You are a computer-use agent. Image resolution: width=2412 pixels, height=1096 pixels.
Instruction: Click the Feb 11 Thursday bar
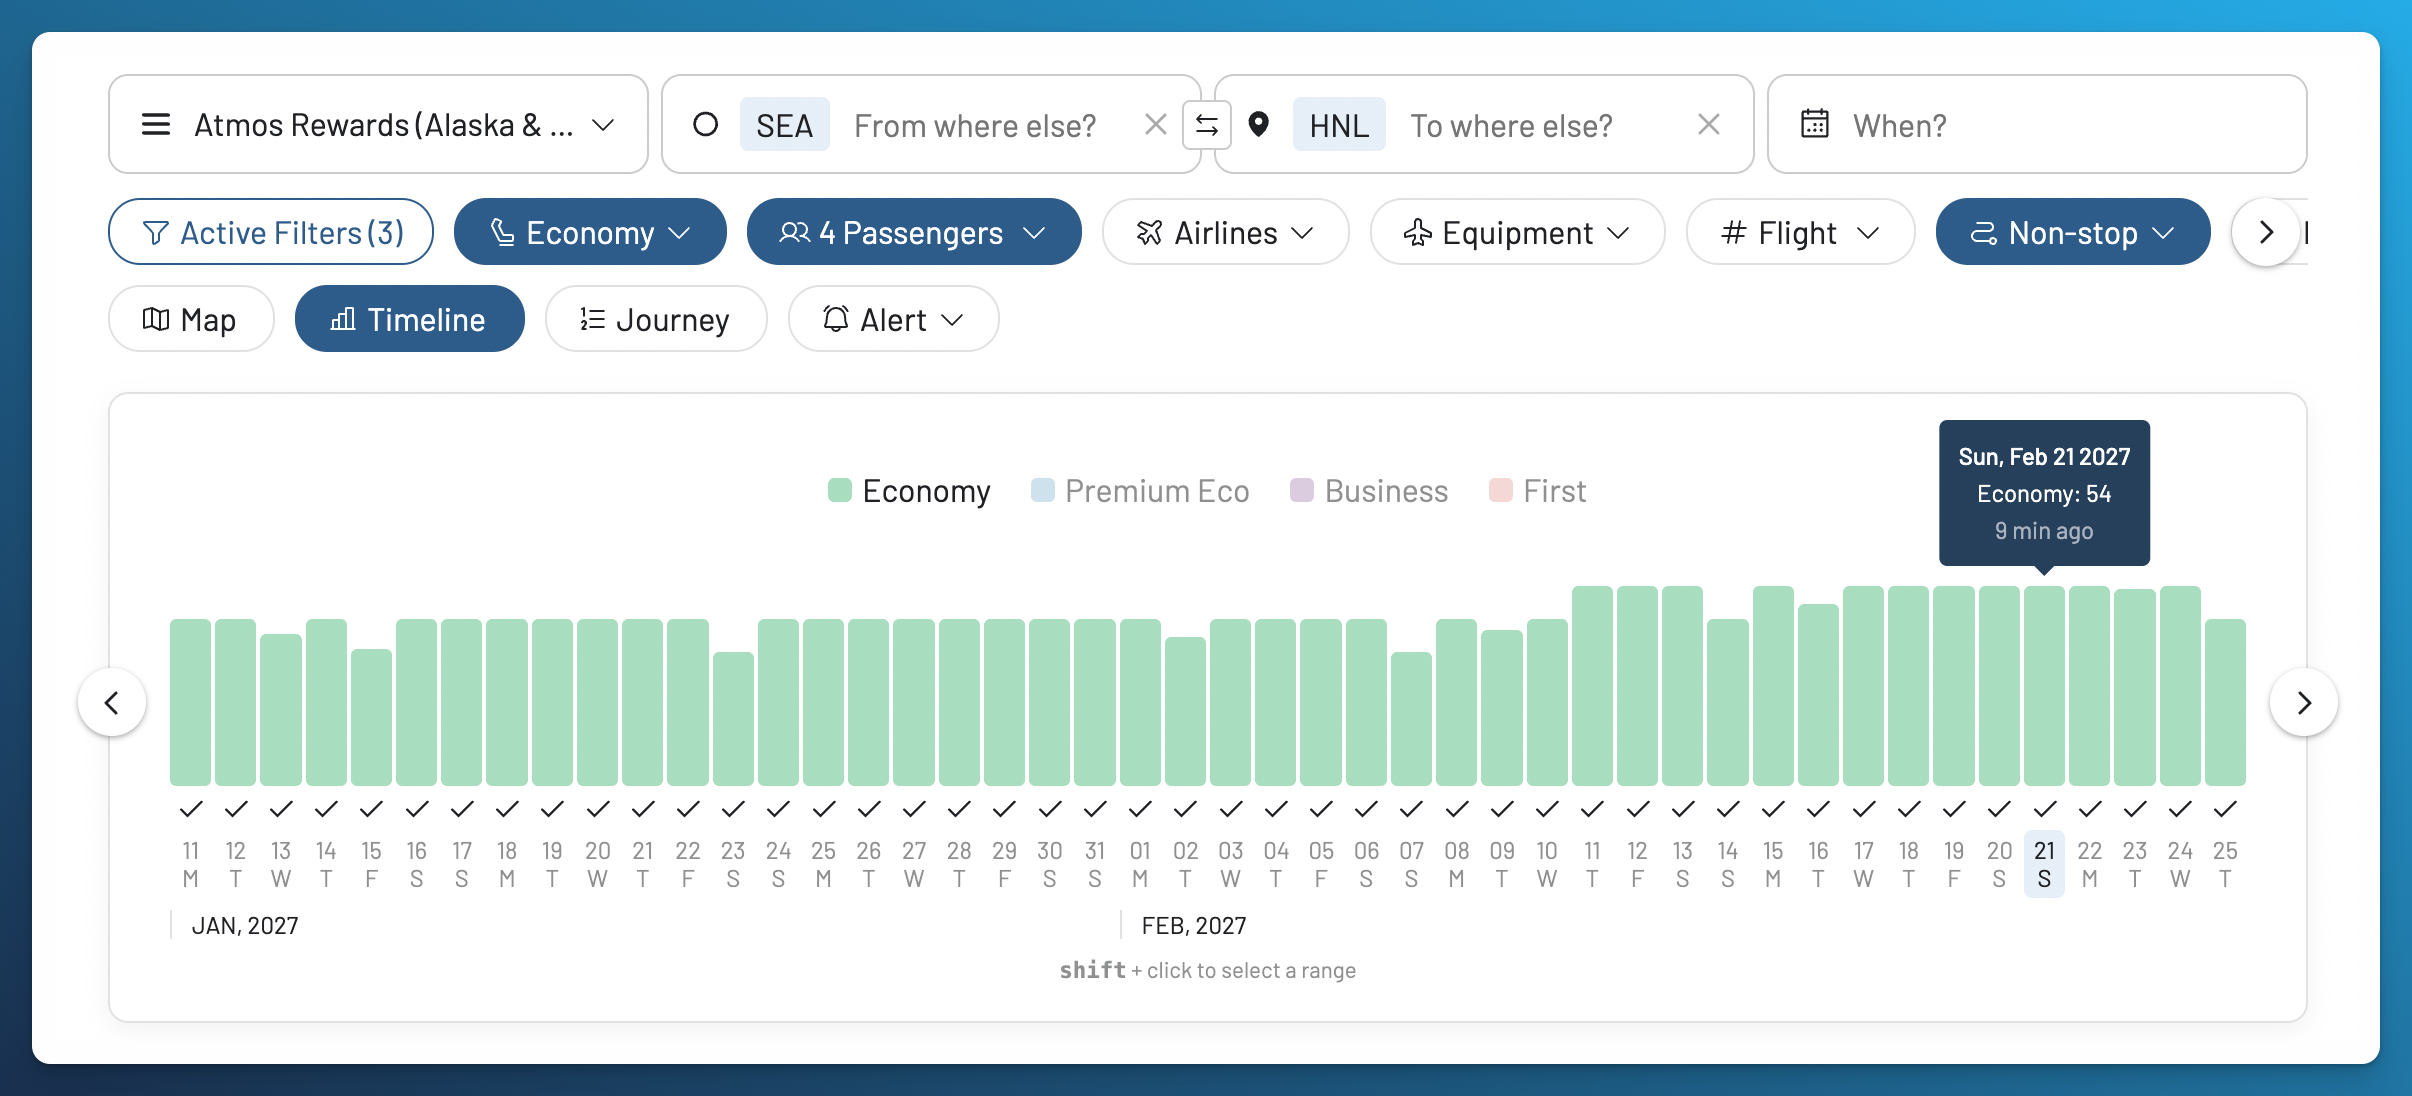1592,686
